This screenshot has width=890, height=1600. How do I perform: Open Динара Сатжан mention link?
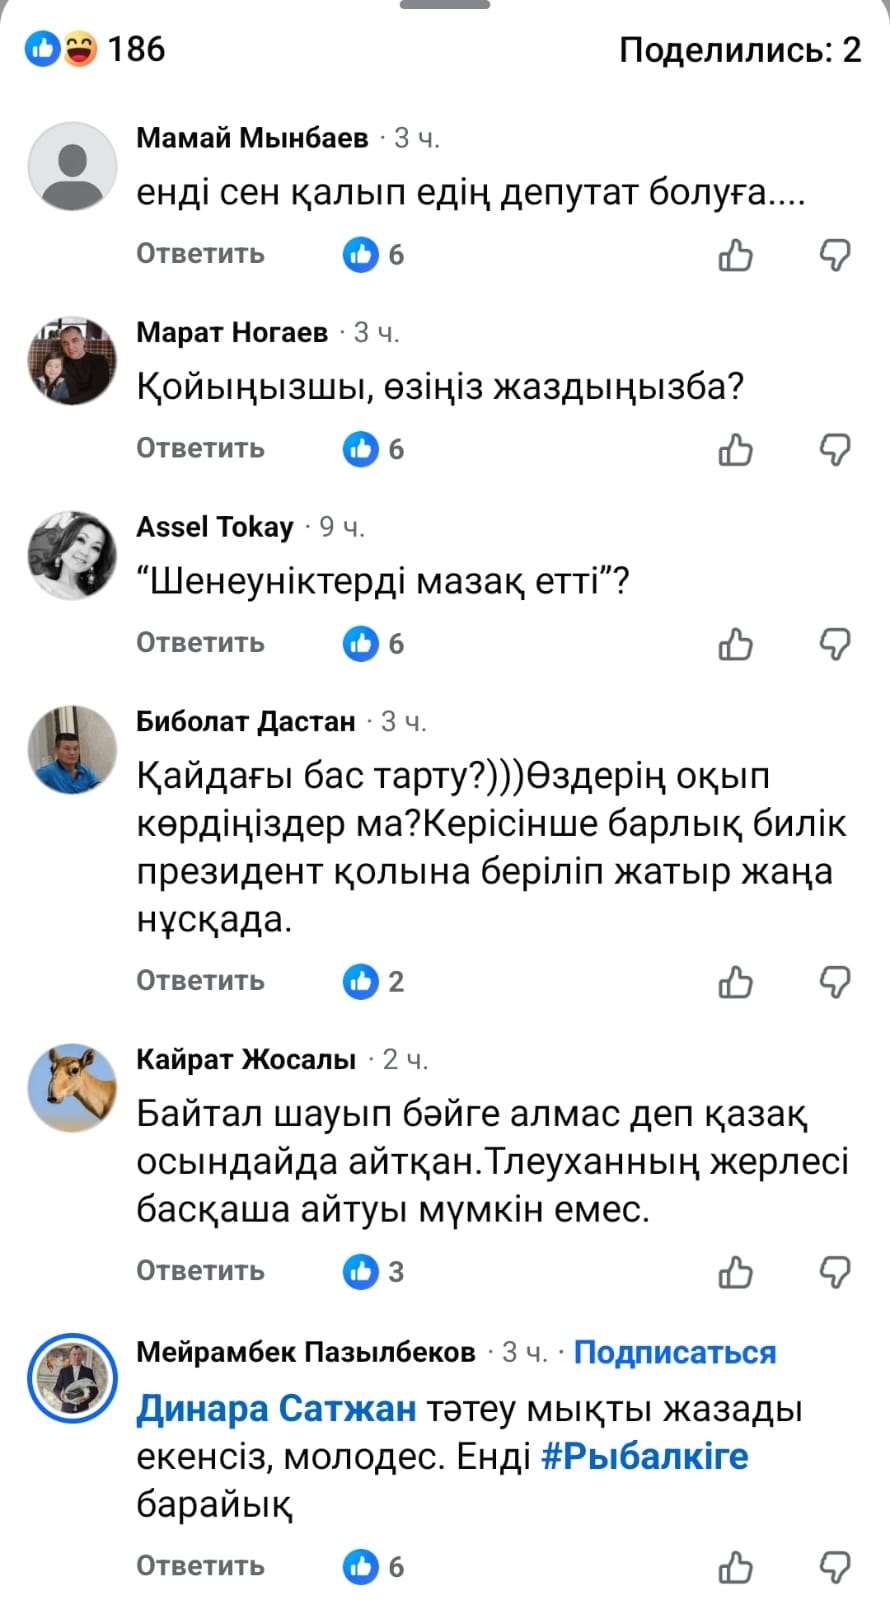tap(276, 1408)
